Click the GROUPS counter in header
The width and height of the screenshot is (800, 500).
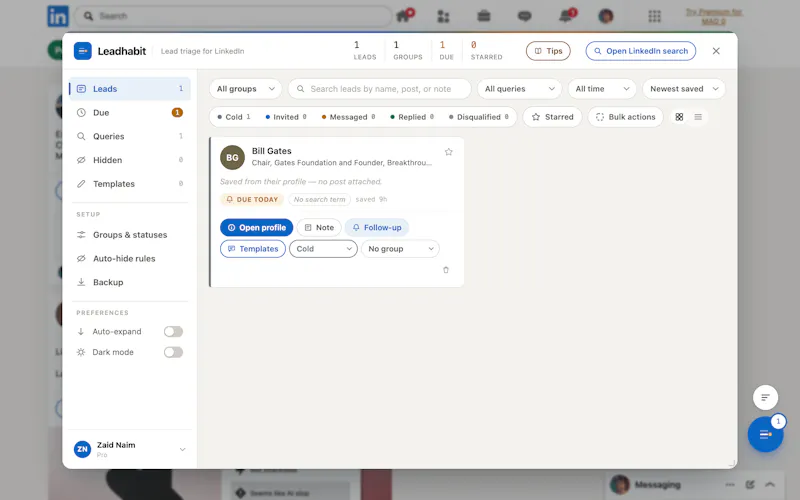pyautogui.click(x=408, y=51)
